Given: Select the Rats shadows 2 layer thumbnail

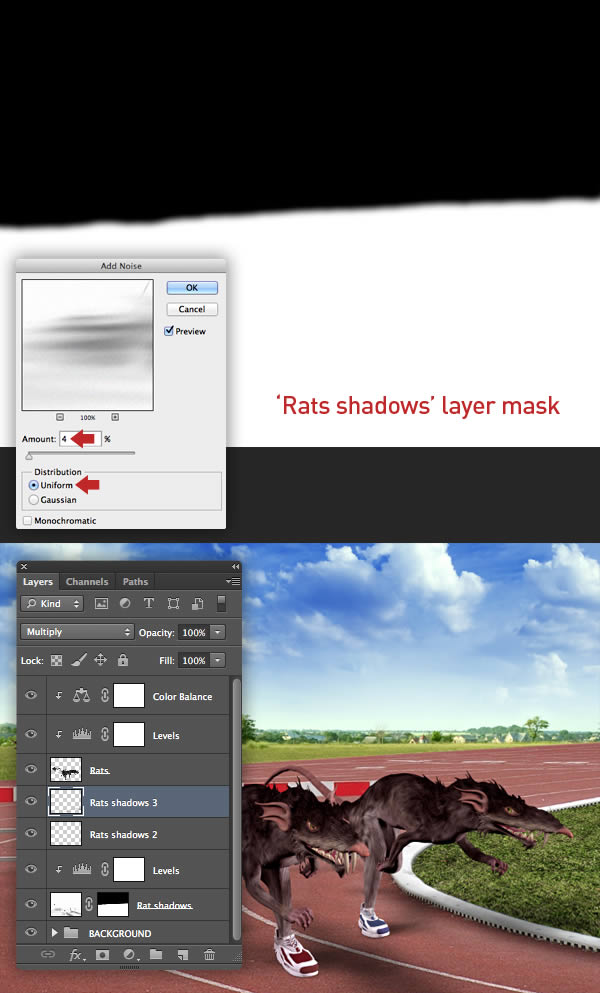Looking at the screenshot, I should [66, 834].
